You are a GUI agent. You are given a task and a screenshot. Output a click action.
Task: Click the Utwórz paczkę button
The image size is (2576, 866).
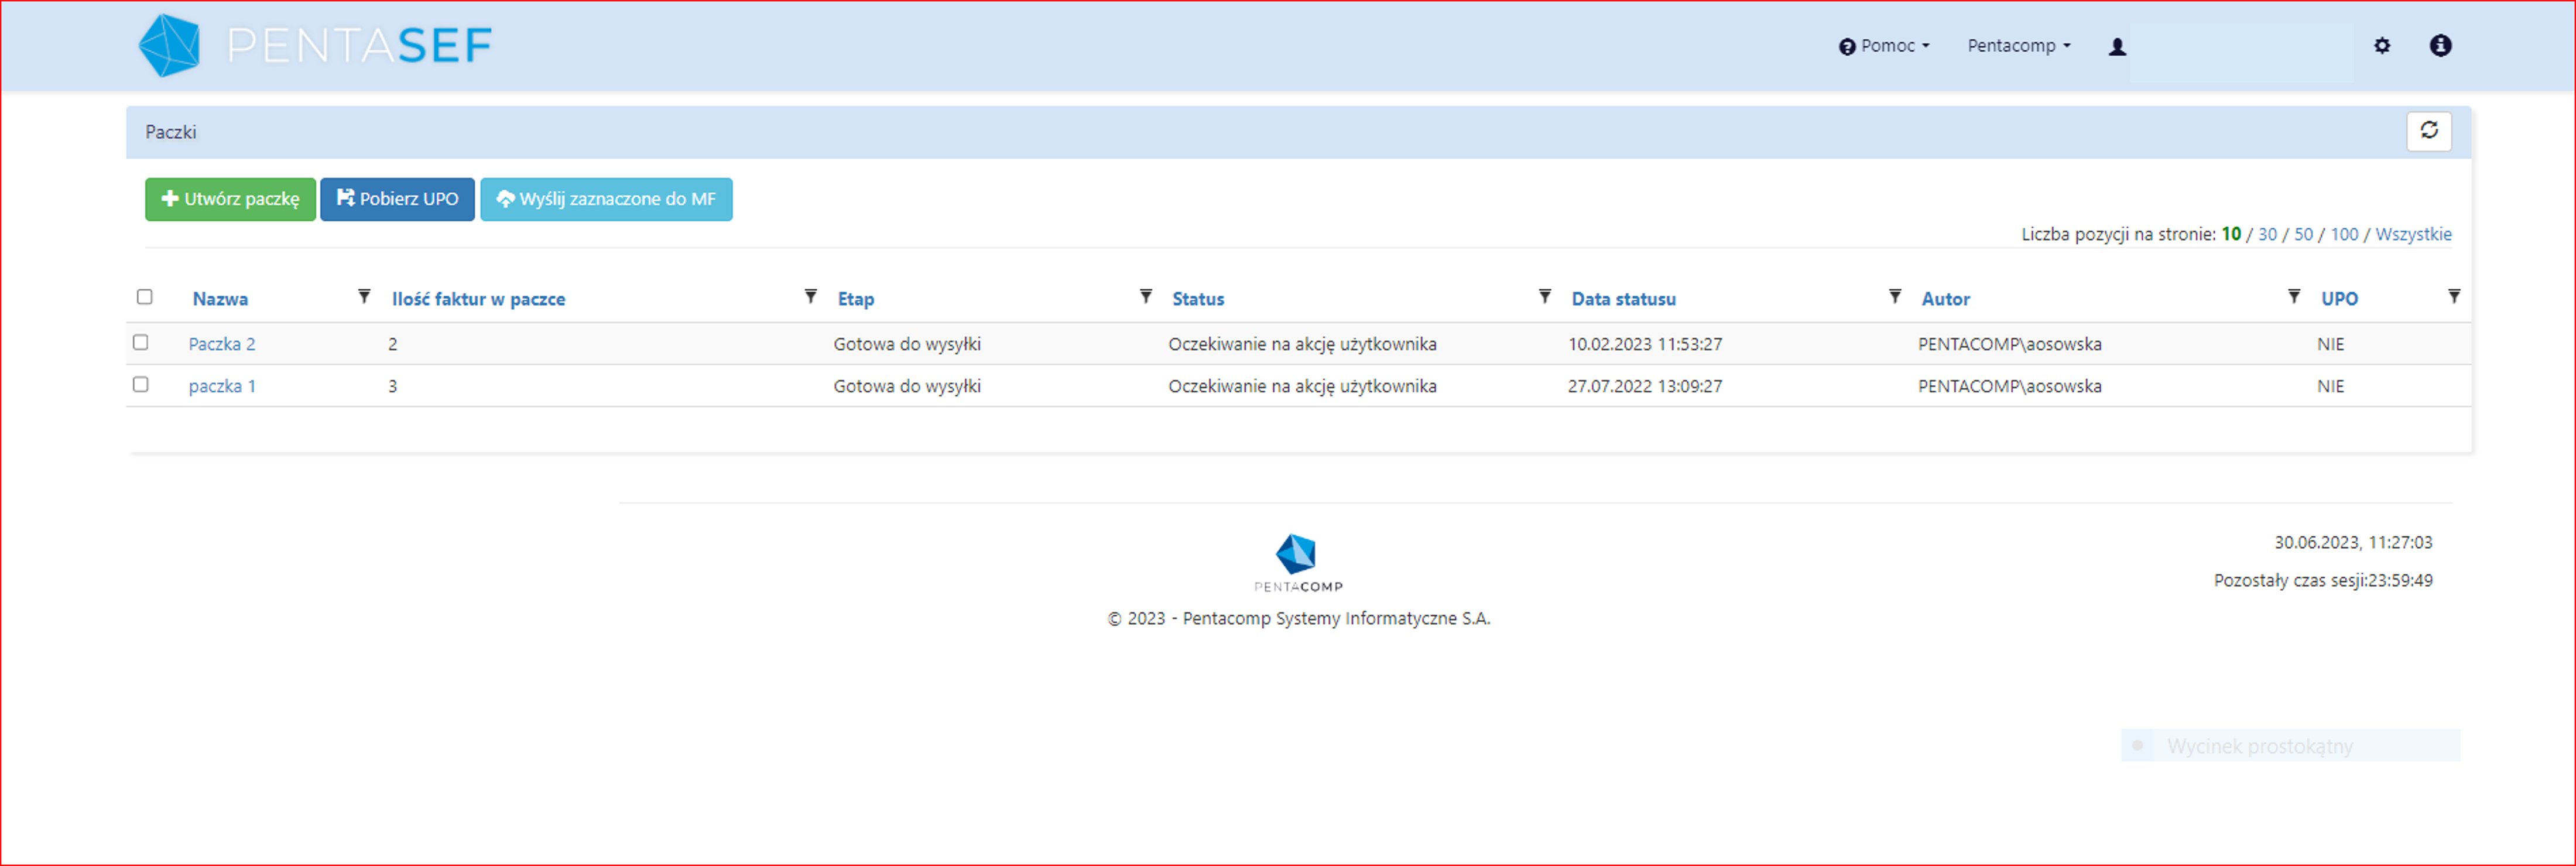tap(230, 199)
